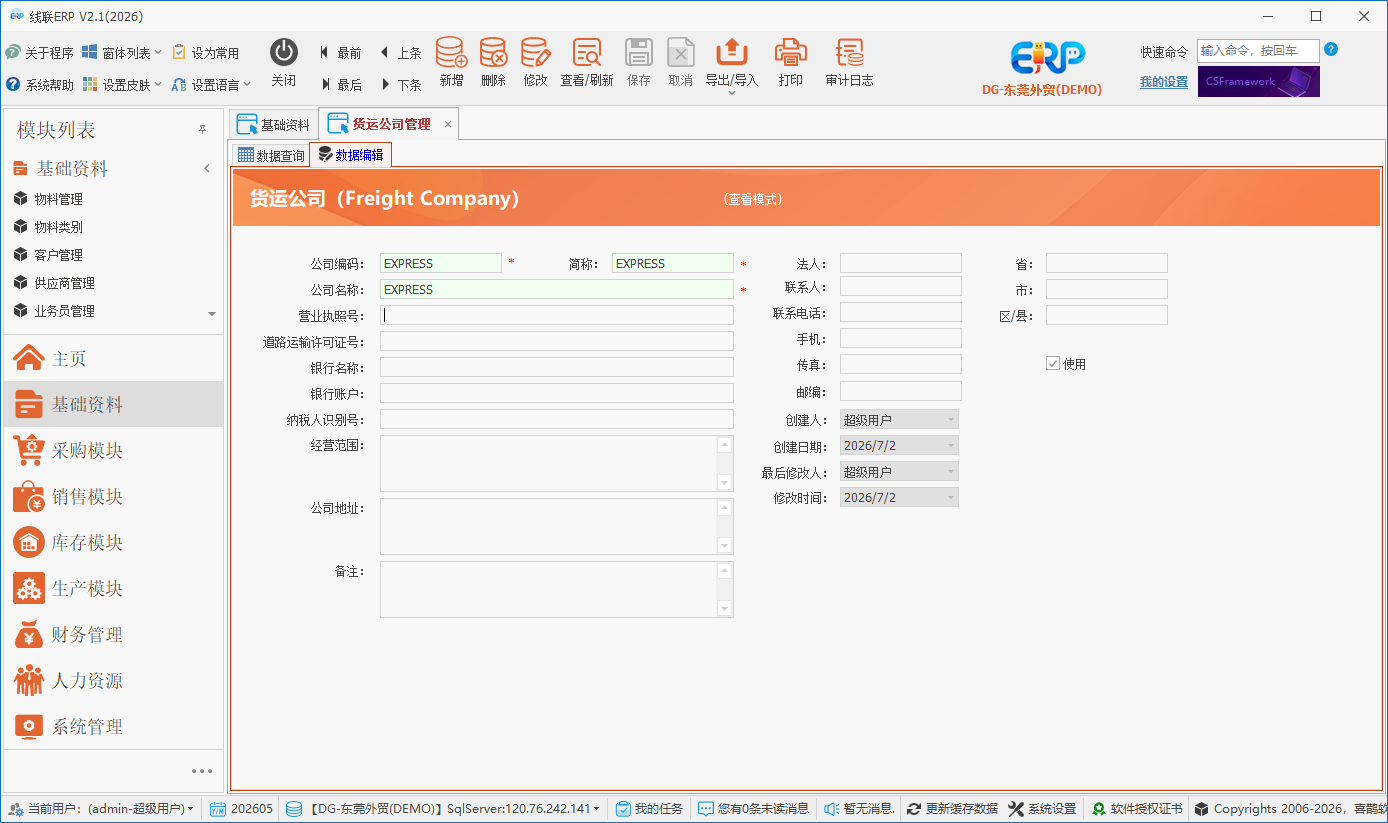Click the 营业执照号 input field
Screen dimensions: 1388x823
coord(557,315)
